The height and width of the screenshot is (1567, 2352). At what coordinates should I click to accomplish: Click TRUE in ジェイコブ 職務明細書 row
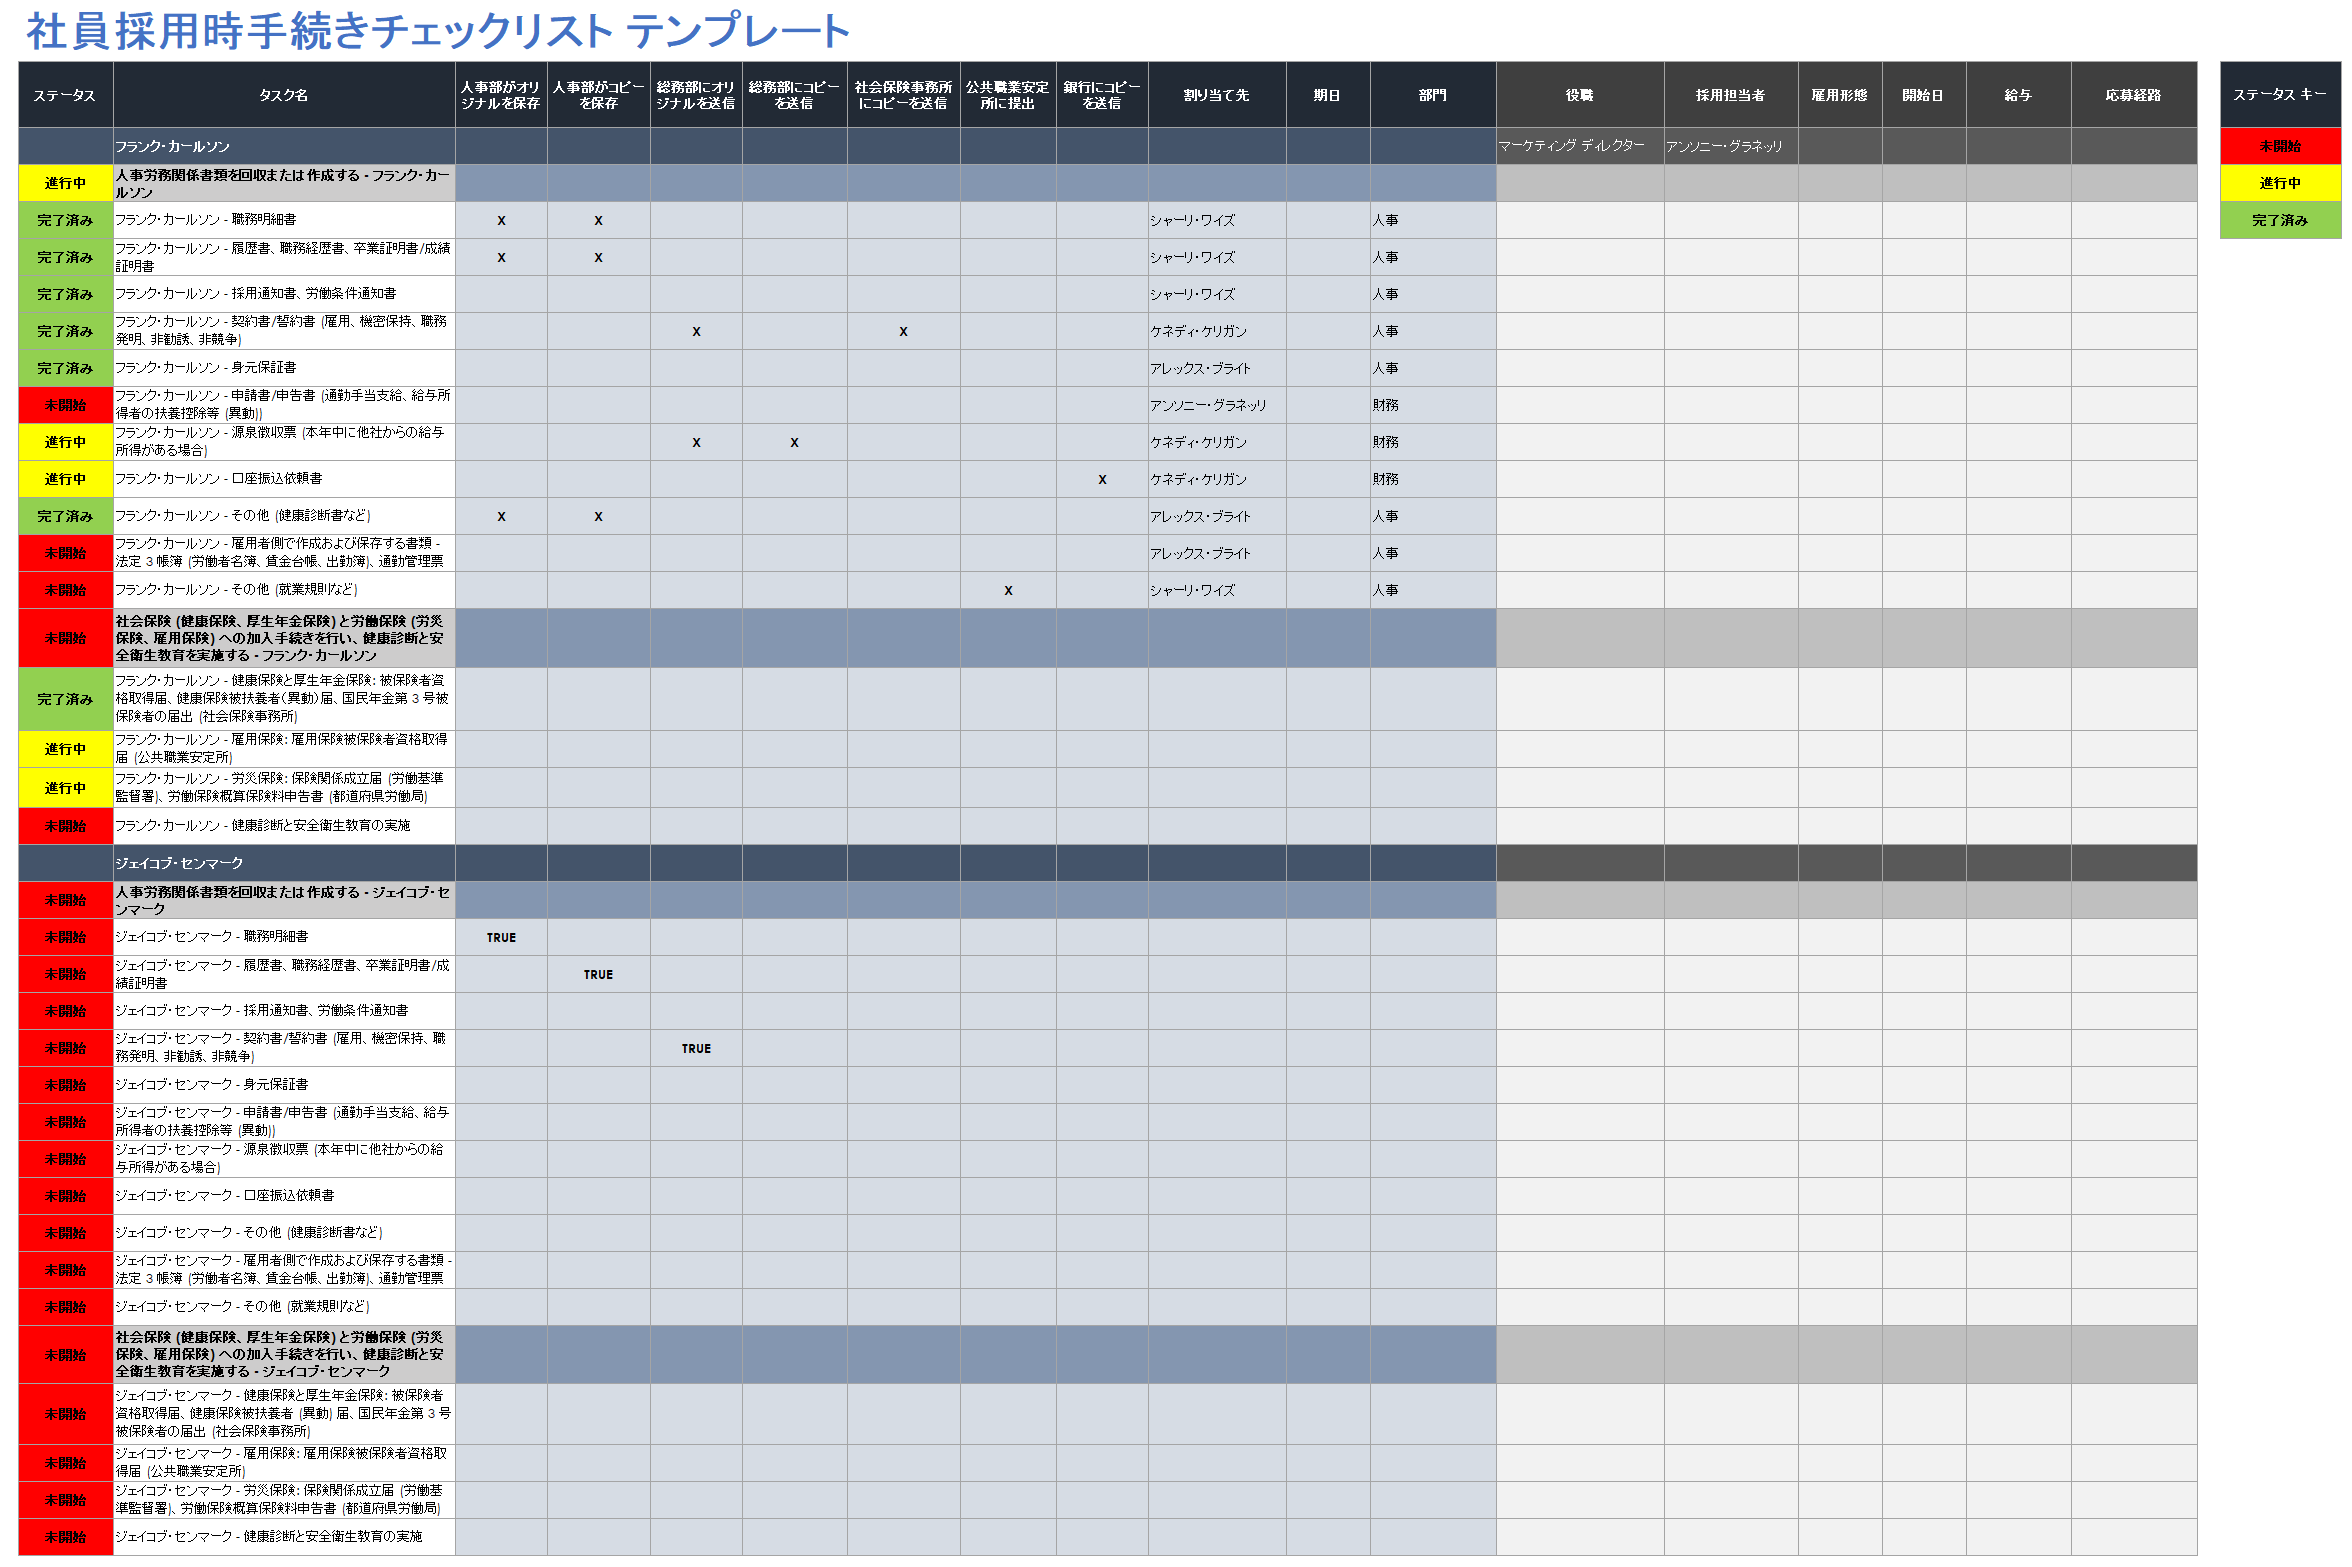501,937
